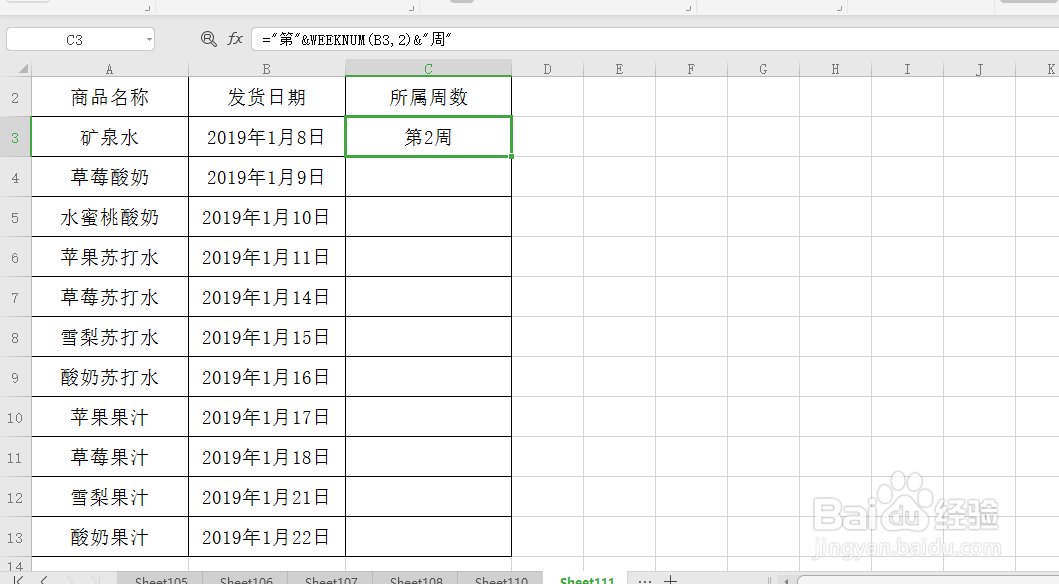The width and height of the screenshot is (1059, 584).
Task: Select row 8 header
Action: [x=16, y=337]
